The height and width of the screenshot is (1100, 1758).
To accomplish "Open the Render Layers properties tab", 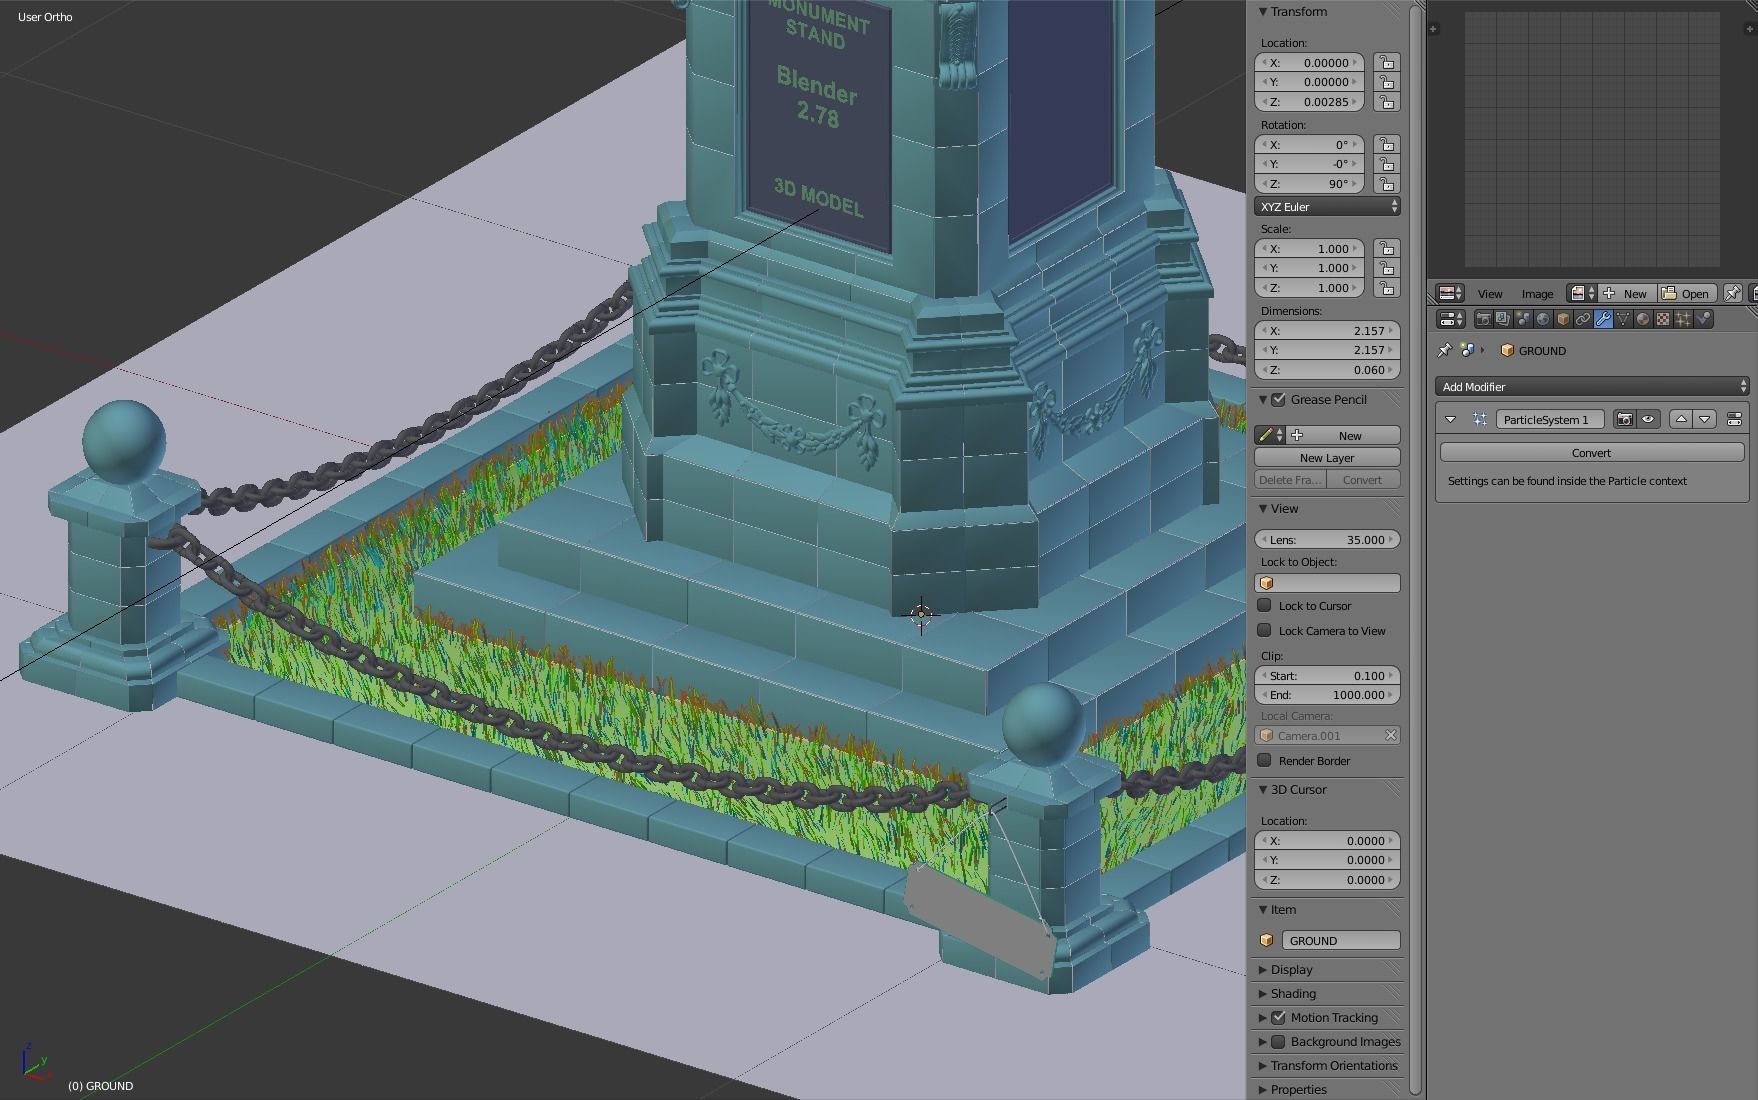I will (1504, 319).
